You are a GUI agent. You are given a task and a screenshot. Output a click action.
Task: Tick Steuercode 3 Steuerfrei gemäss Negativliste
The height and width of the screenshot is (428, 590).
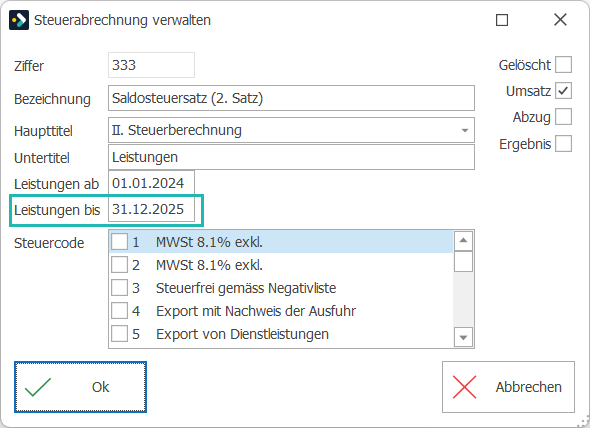pyautogui.click(x=119, y=288)
